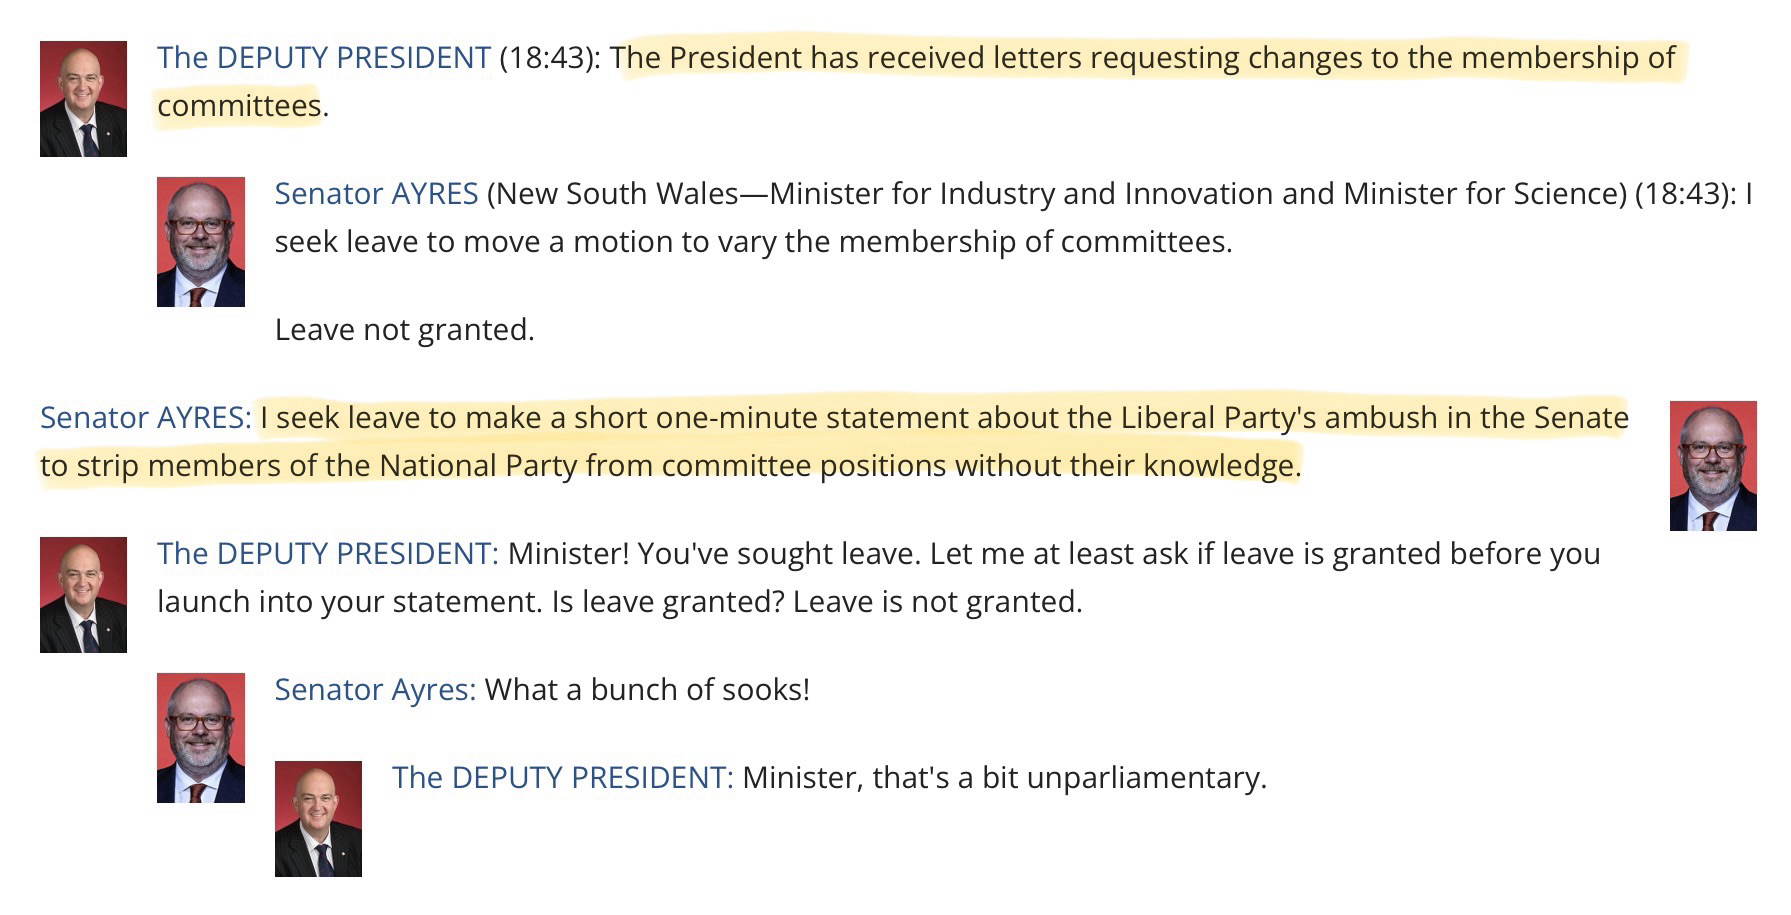Click 'Senator Ayres:' link before the sooks remark

375,690
